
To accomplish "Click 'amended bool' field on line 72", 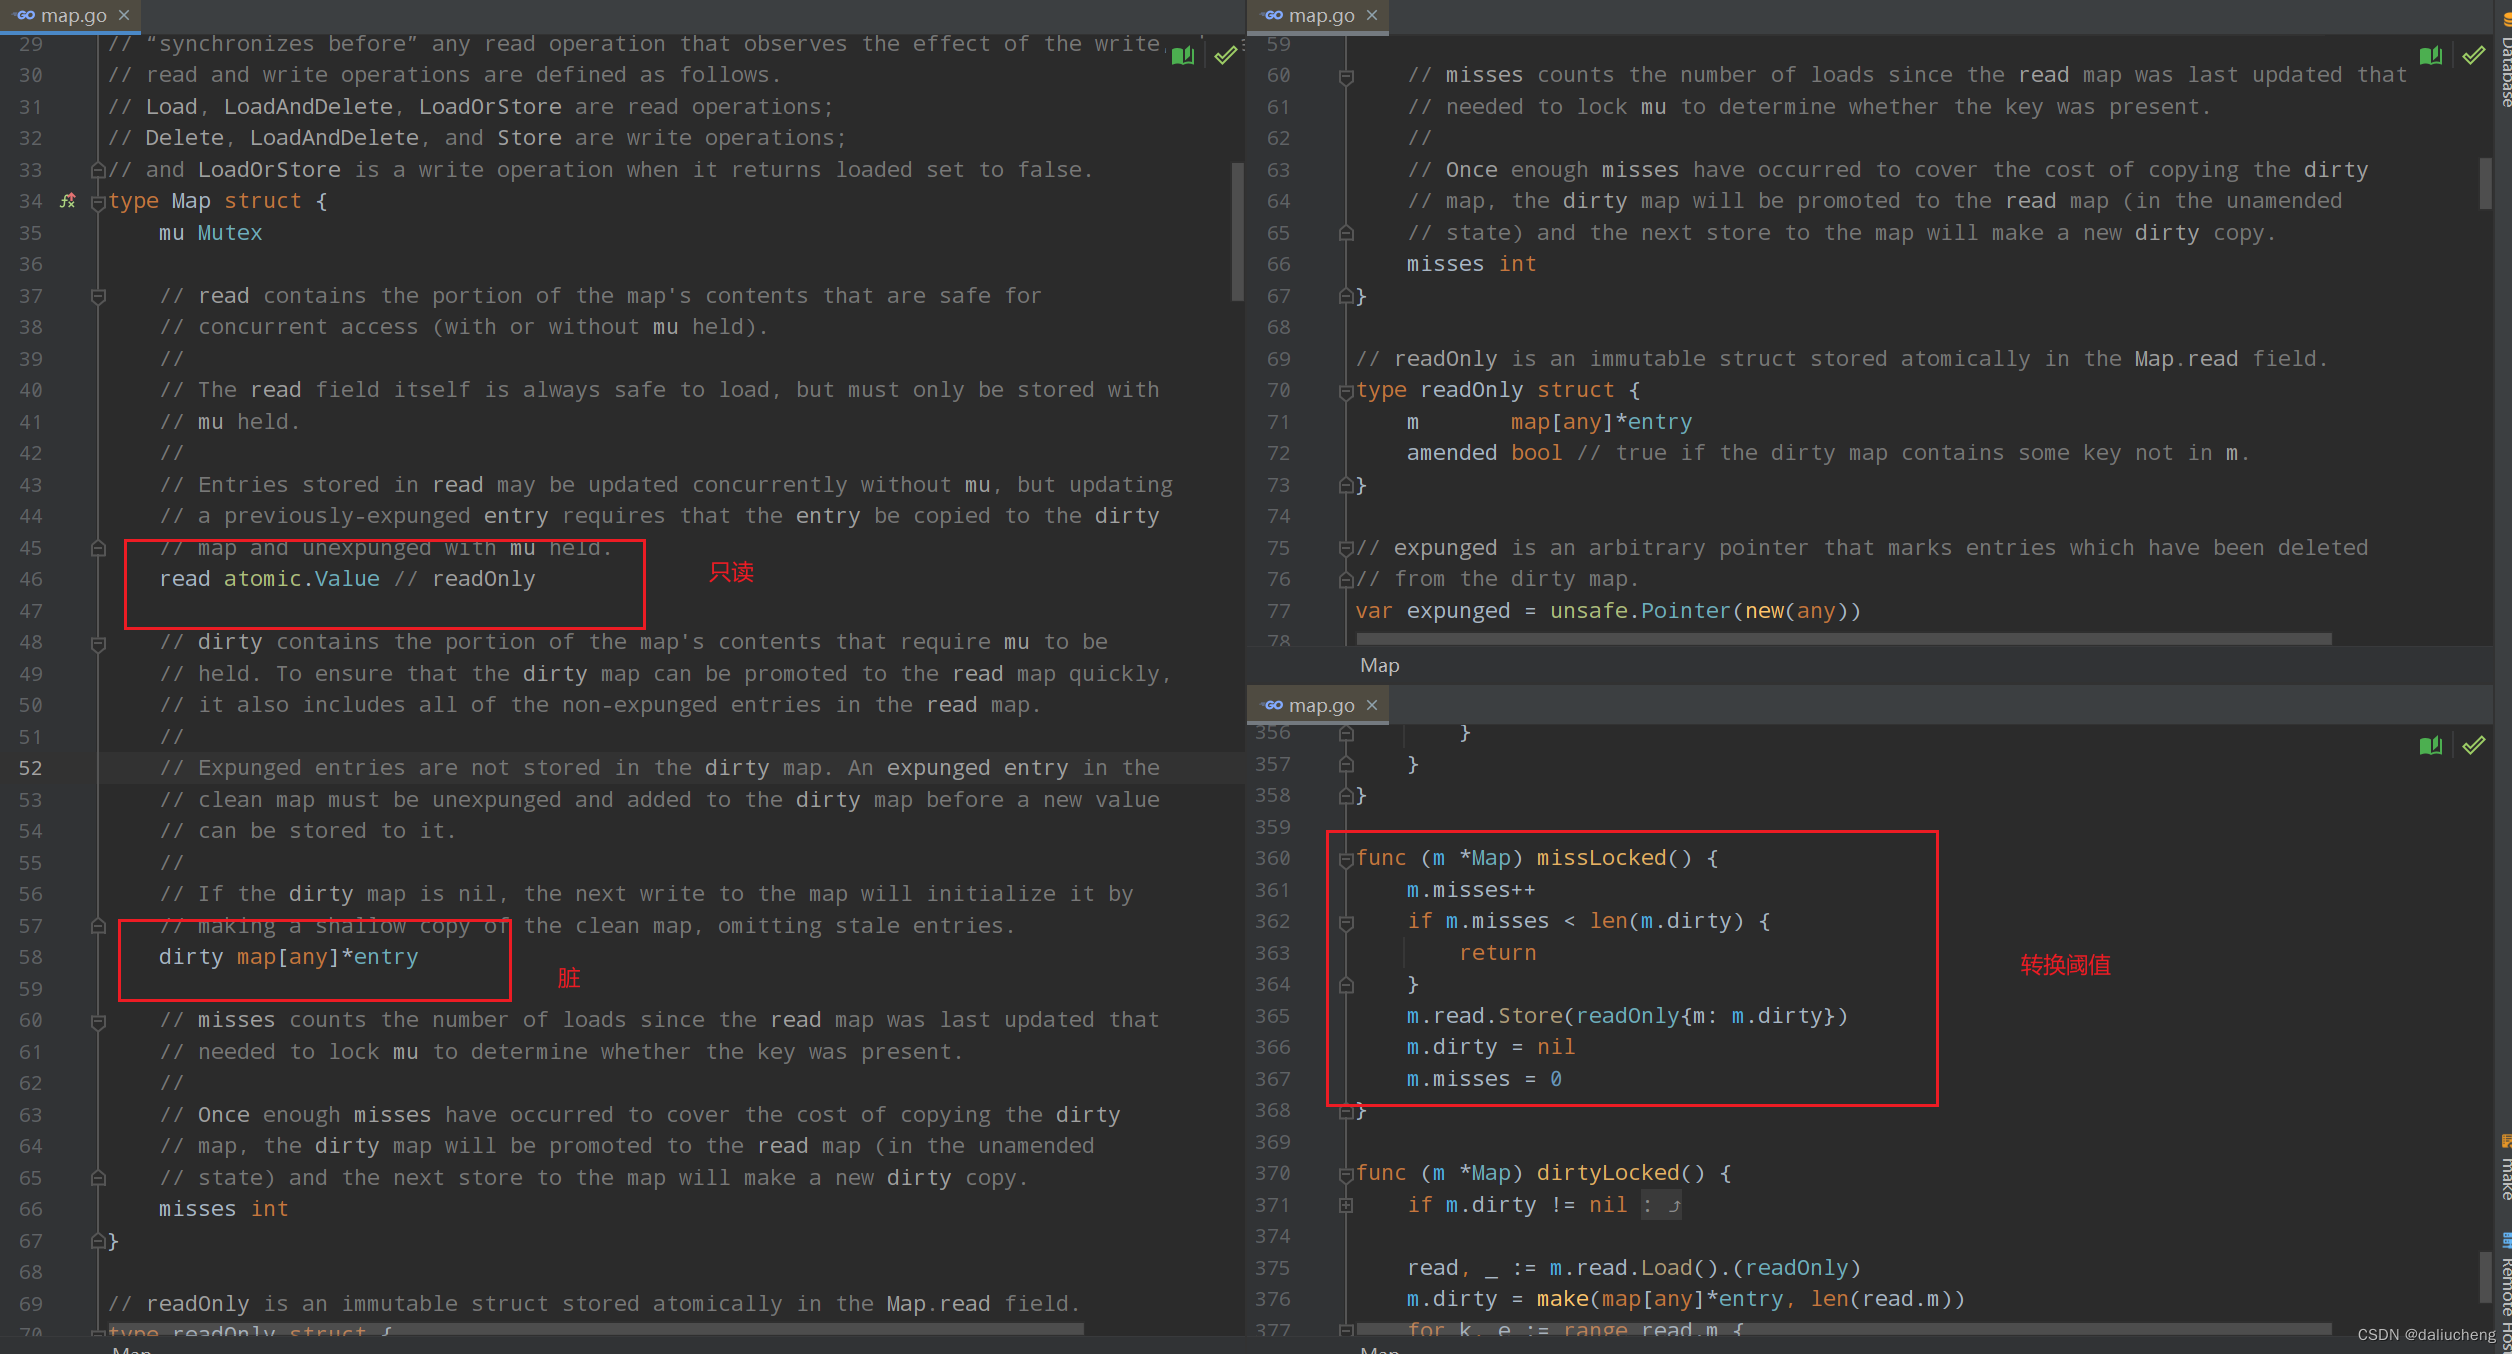I will pos(1484,453).
